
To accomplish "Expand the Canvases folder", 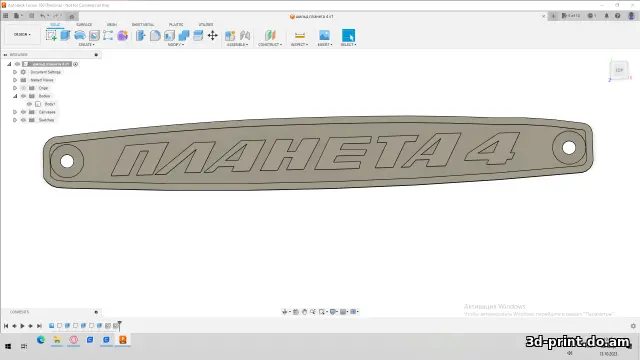I will [15, 112].
